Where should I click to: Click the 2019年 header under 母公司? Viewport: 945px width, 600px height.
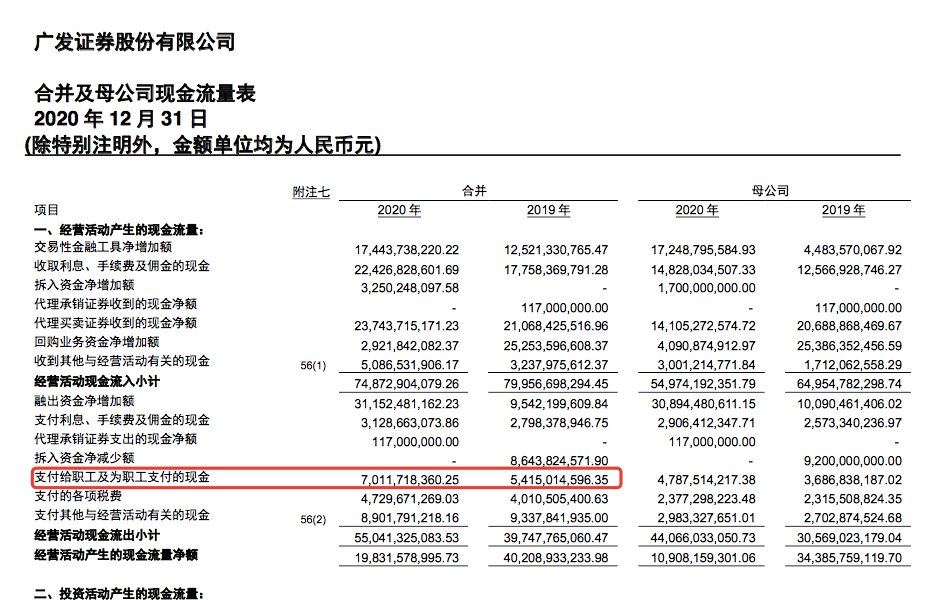pyautogui.click(x=843, y=210)
